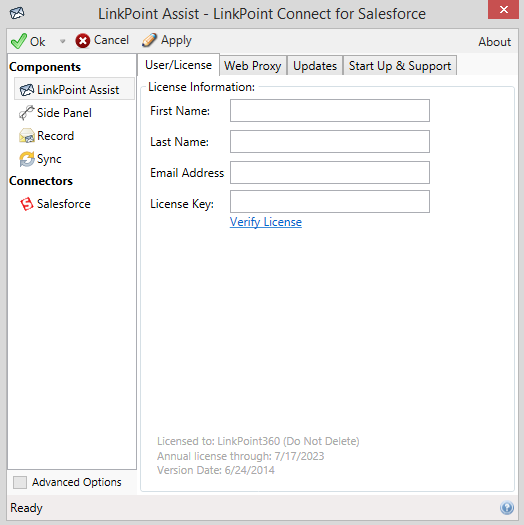Click the Sync arrows icon
This screenshot has height=525, width=524.
tap(26, 159)
